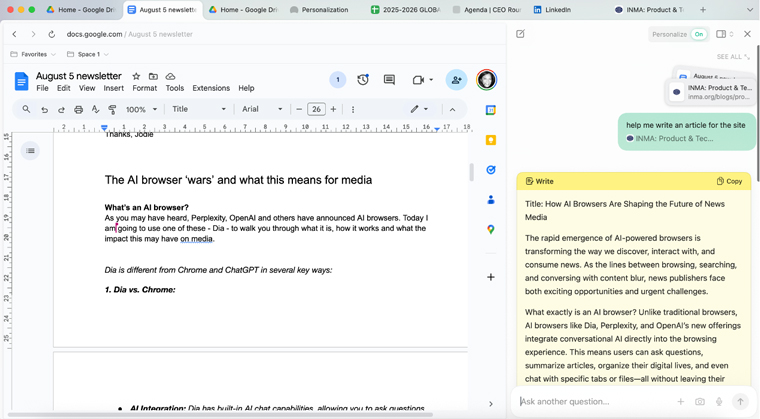Screen dimensions: 760x419
Task: Open Contacts side panel
Action: 491,199
